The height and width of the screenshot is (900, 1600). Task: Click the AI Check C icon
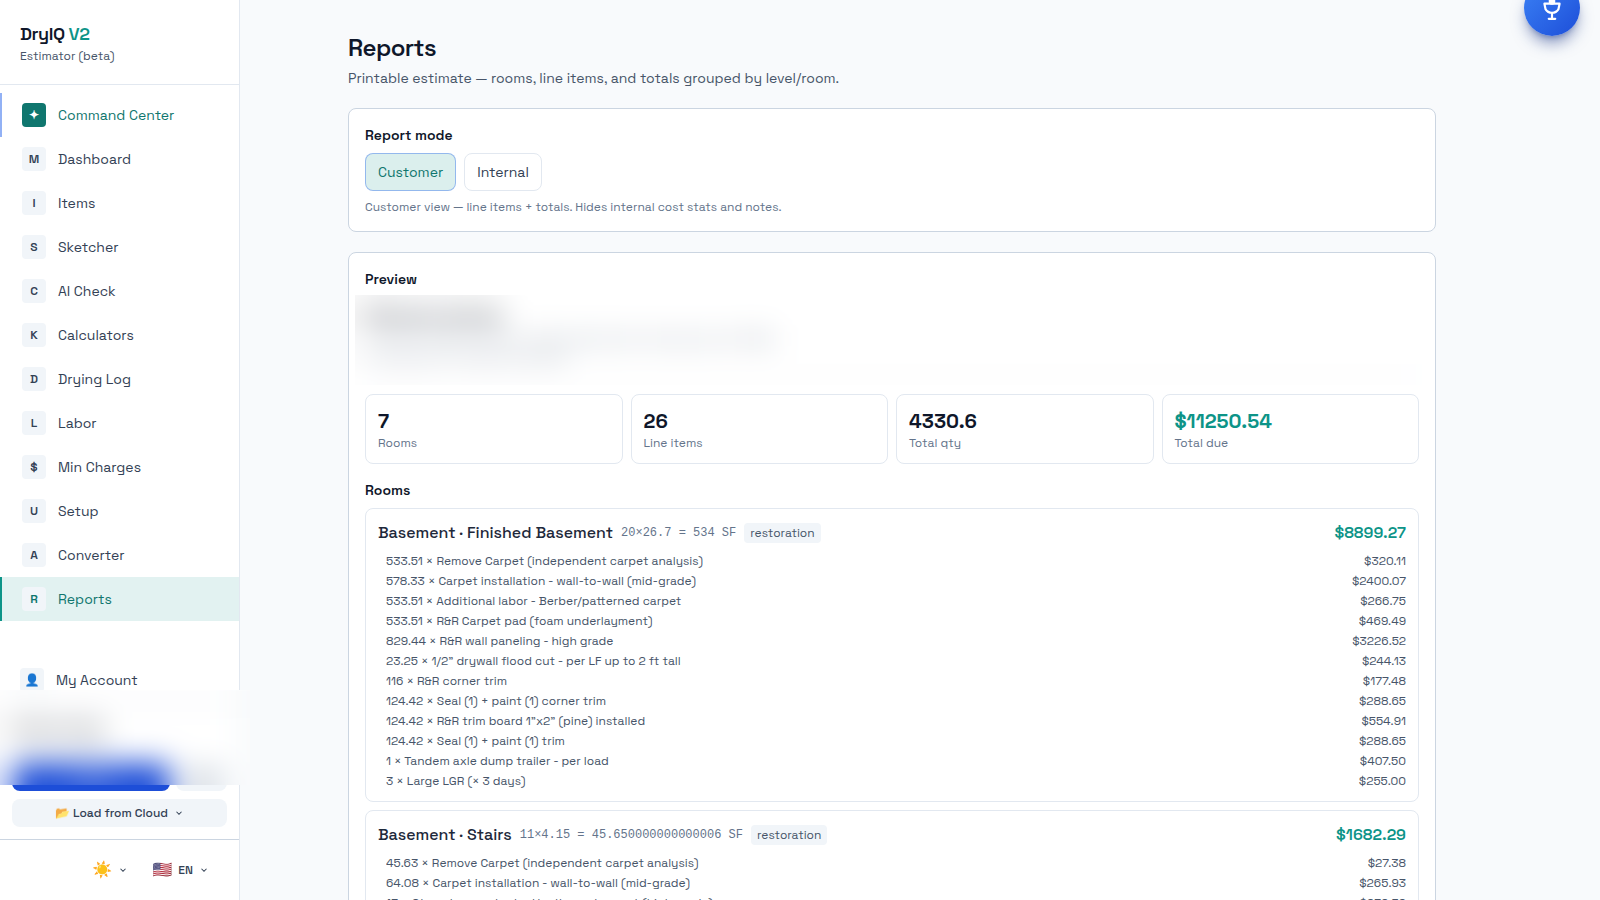coord(34,291)
